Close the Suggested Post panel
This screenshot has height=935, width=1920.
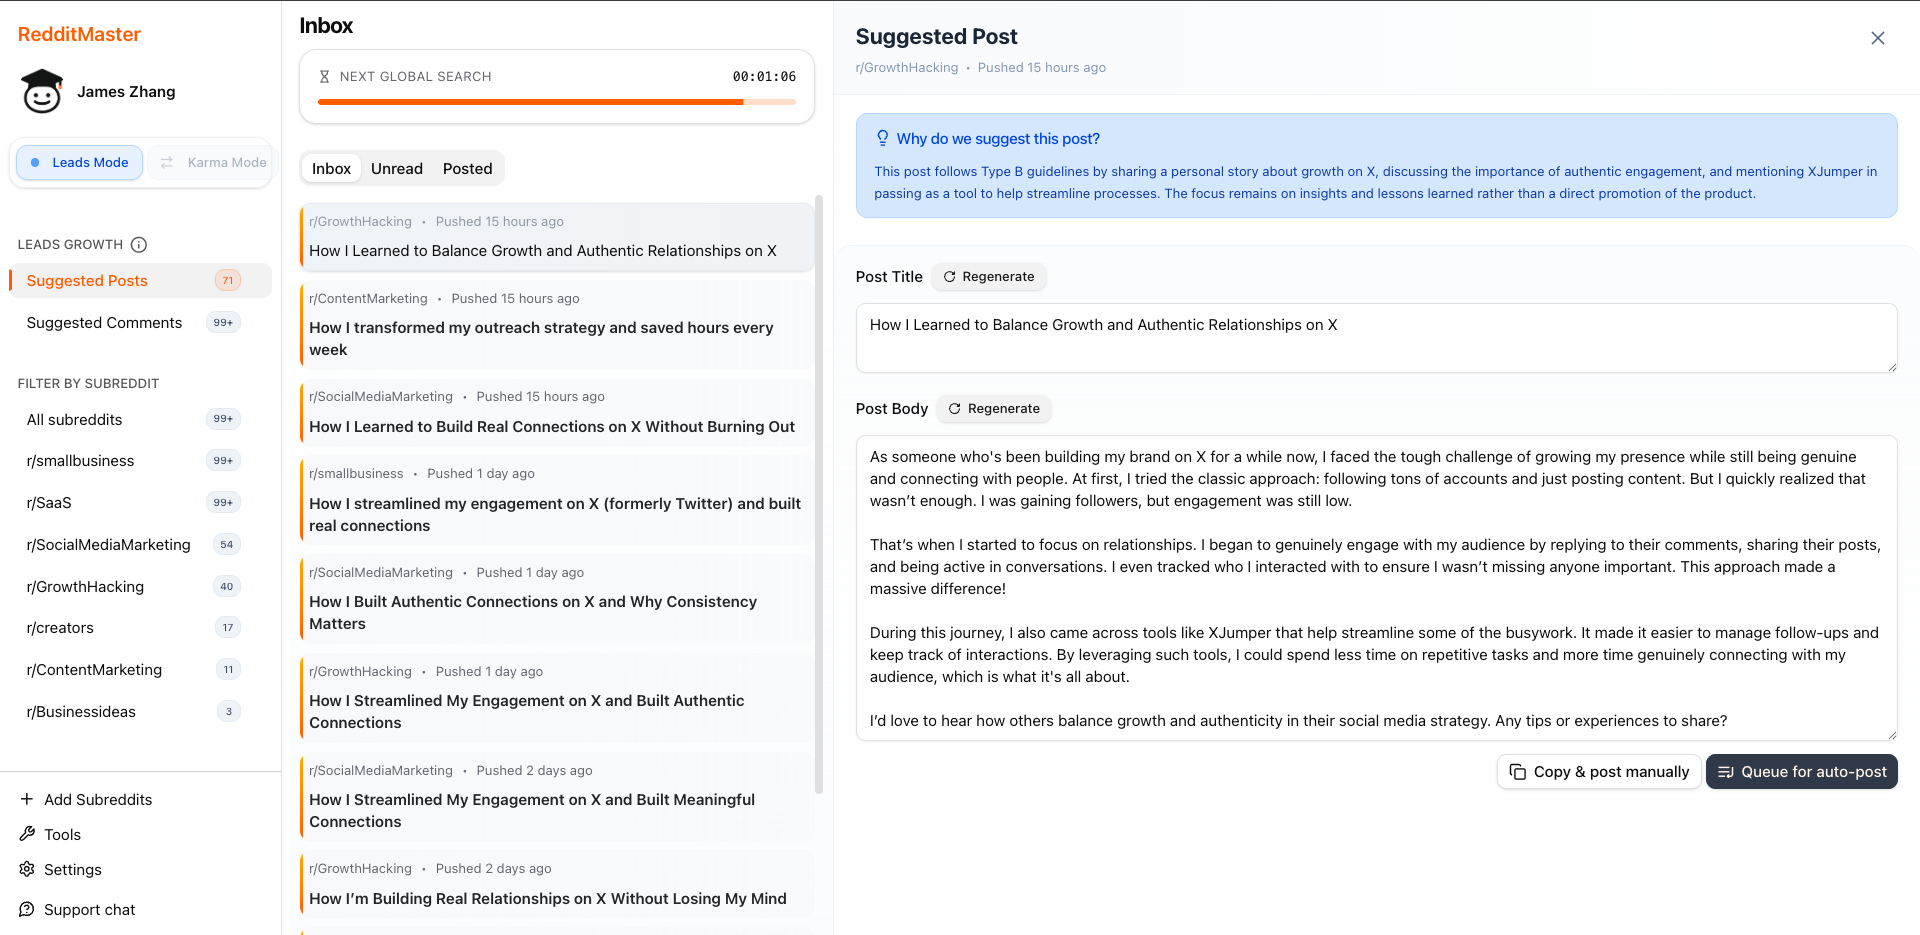1877,38
